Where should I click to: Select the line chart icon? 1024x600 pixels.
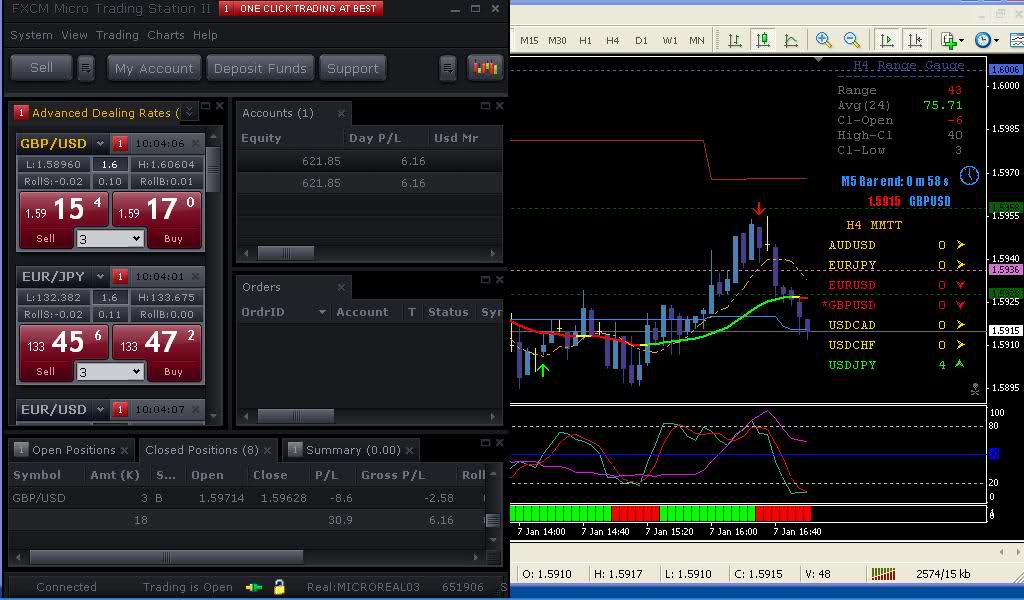click(791, 40)
